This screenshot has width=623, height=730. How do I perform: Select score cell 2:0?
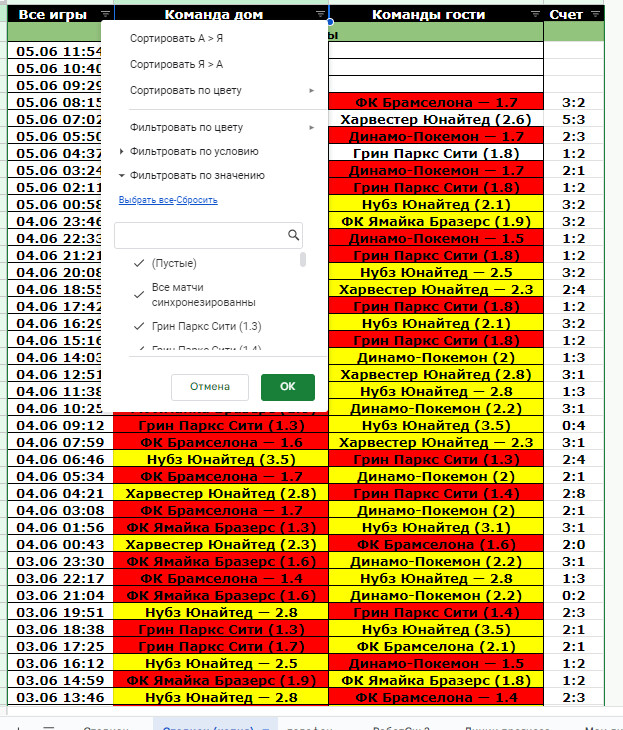574,544
